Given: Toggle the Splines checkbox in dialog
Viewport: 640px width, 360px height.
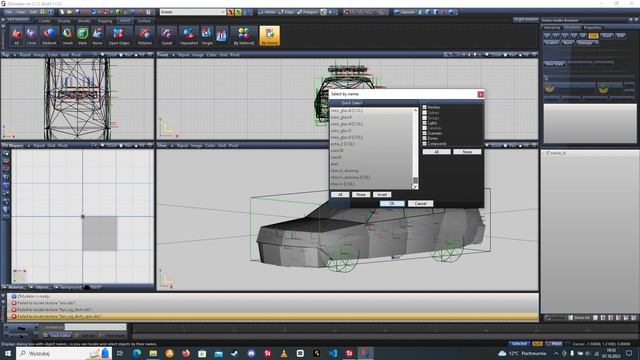Looking at the screenshot, I should [x=424, y=112].
